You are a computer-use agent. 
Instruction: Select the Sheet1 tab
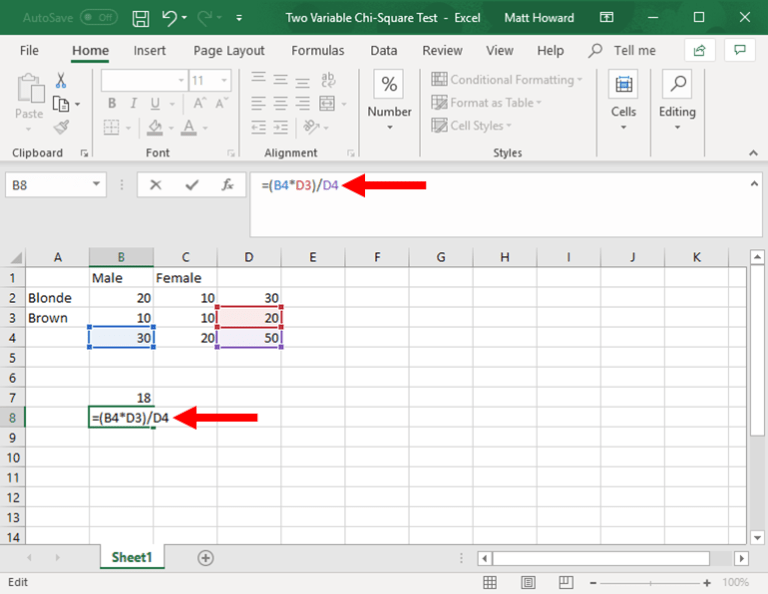click(132, 558)
